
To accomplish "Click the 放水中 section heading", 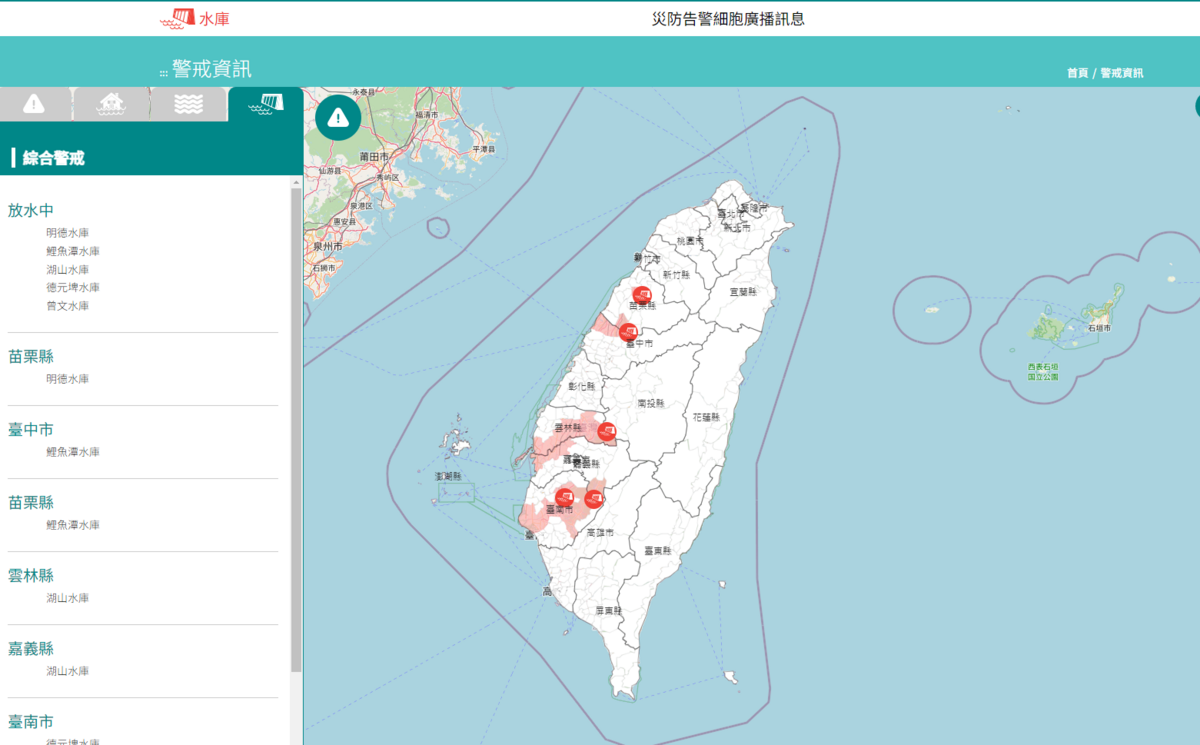I will (31, 210).
